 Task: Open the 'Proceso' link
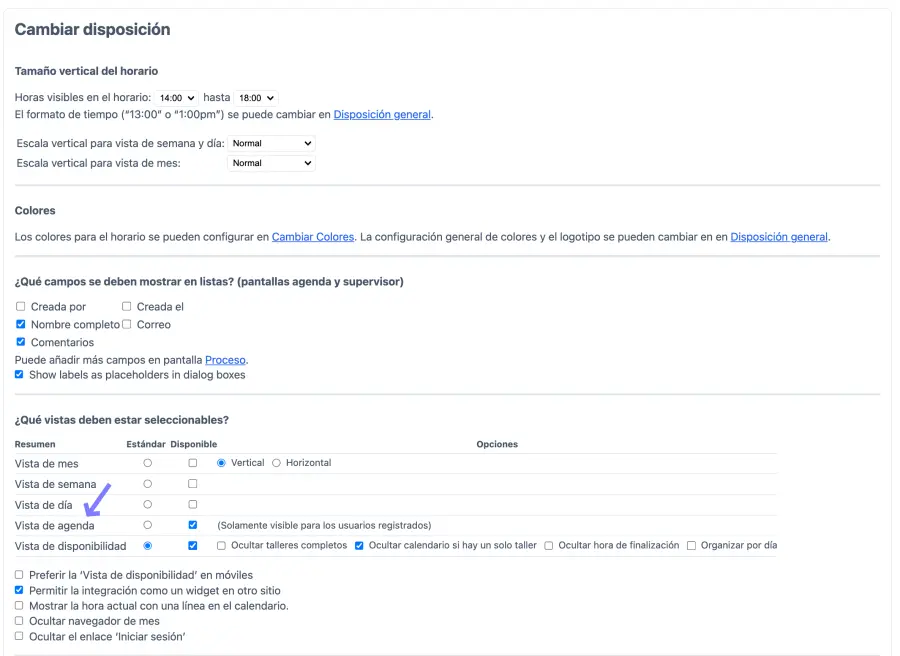(225, 359)
